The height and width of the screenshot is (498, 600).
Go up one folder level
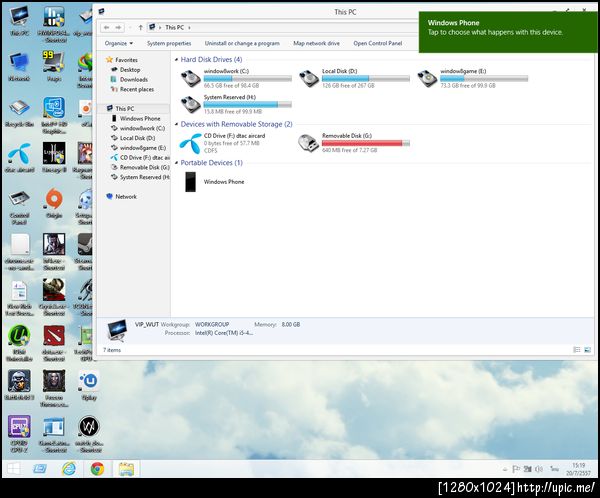pyautogui.click(x=140, y=28)
